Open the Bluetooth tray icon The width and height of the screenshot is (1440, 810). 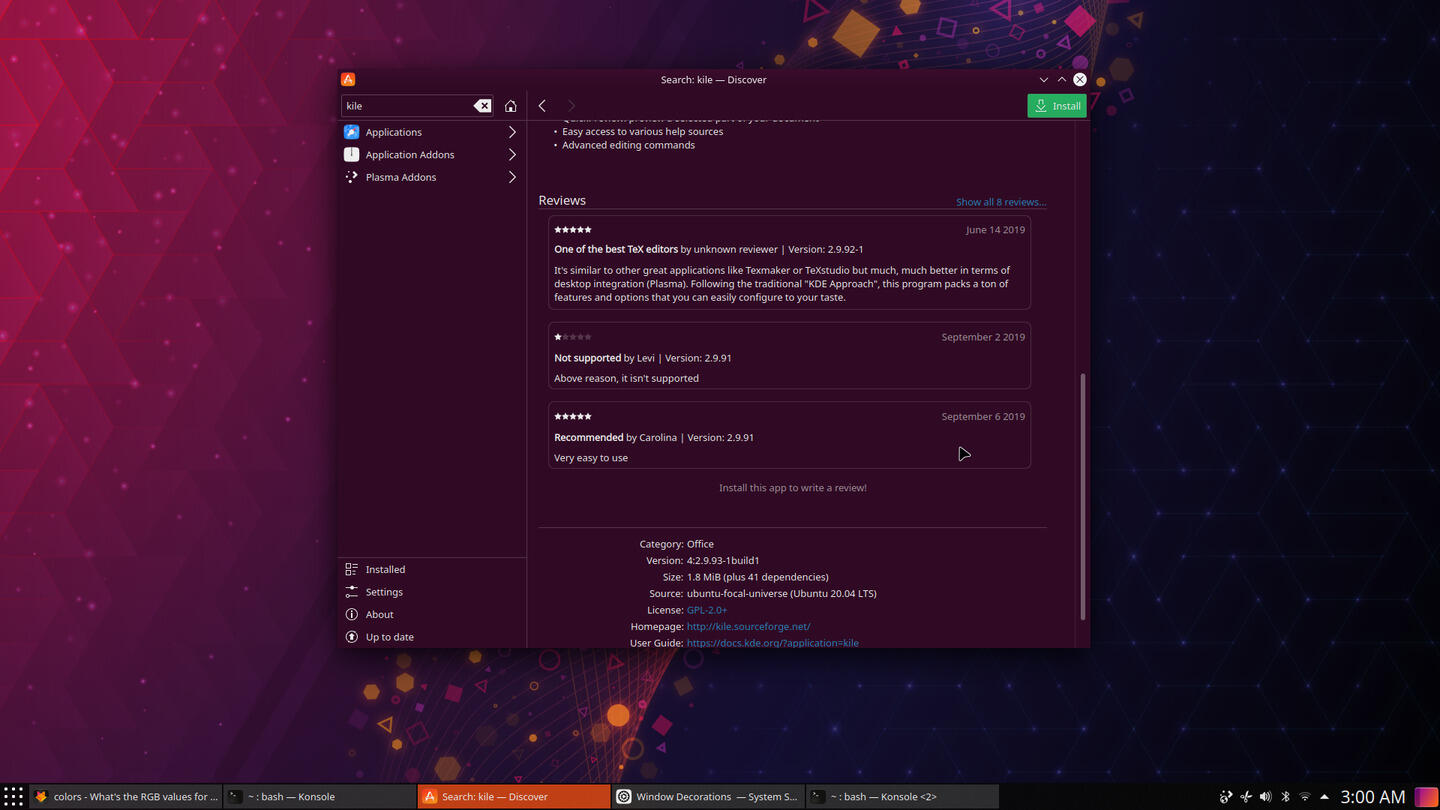click(1285, 797)
